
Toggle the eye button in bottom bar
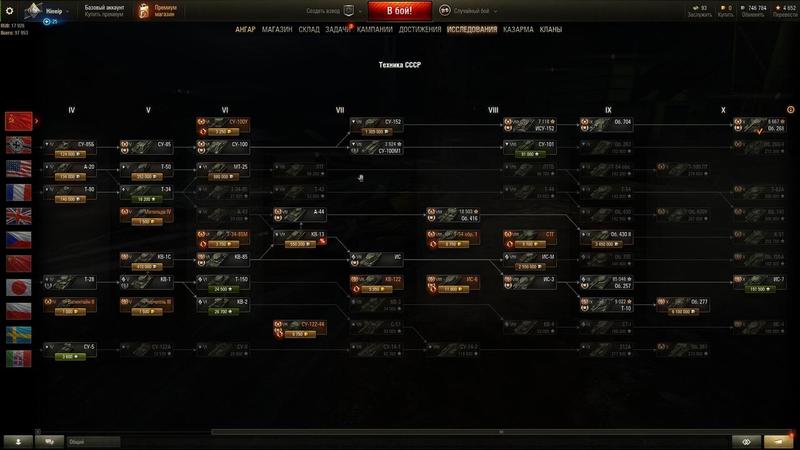pos(746,442)
